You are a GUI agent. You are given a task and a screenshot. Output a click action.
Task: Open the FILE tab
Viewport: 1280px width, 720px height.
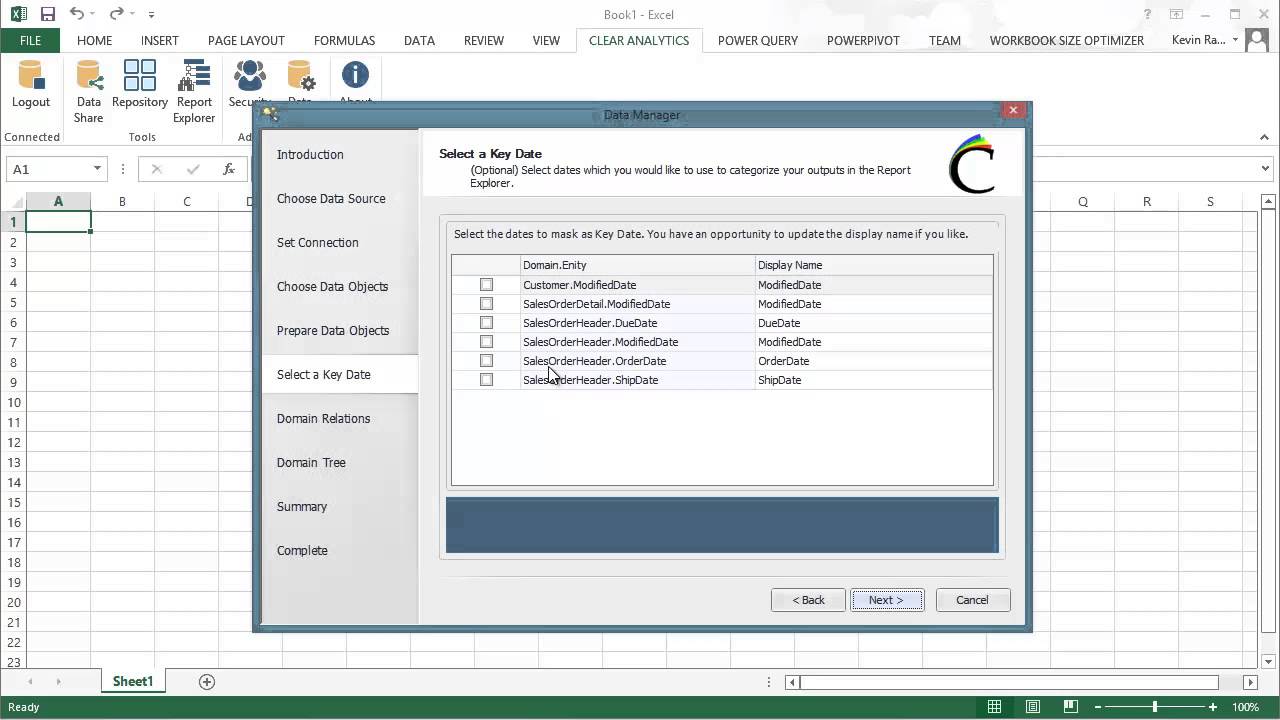click(x=30, y=40)
